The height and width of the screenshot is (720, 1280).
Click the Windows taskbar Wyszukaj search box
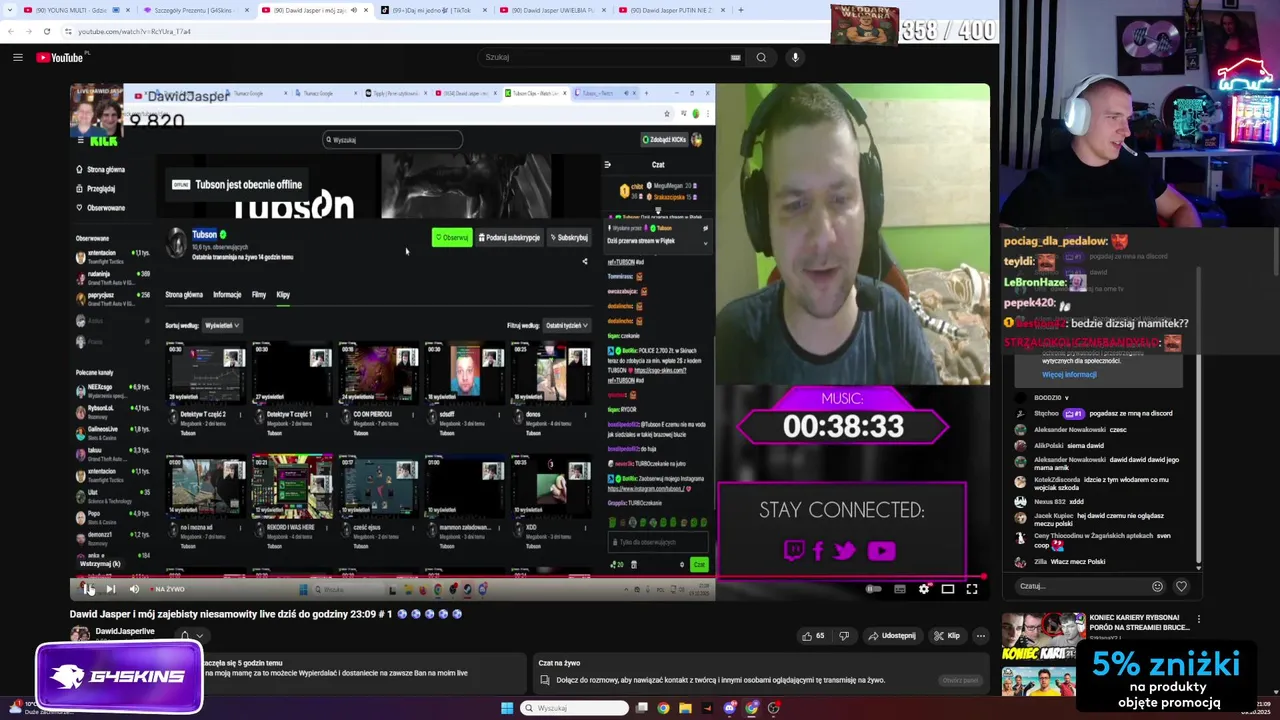pos(574,708)
